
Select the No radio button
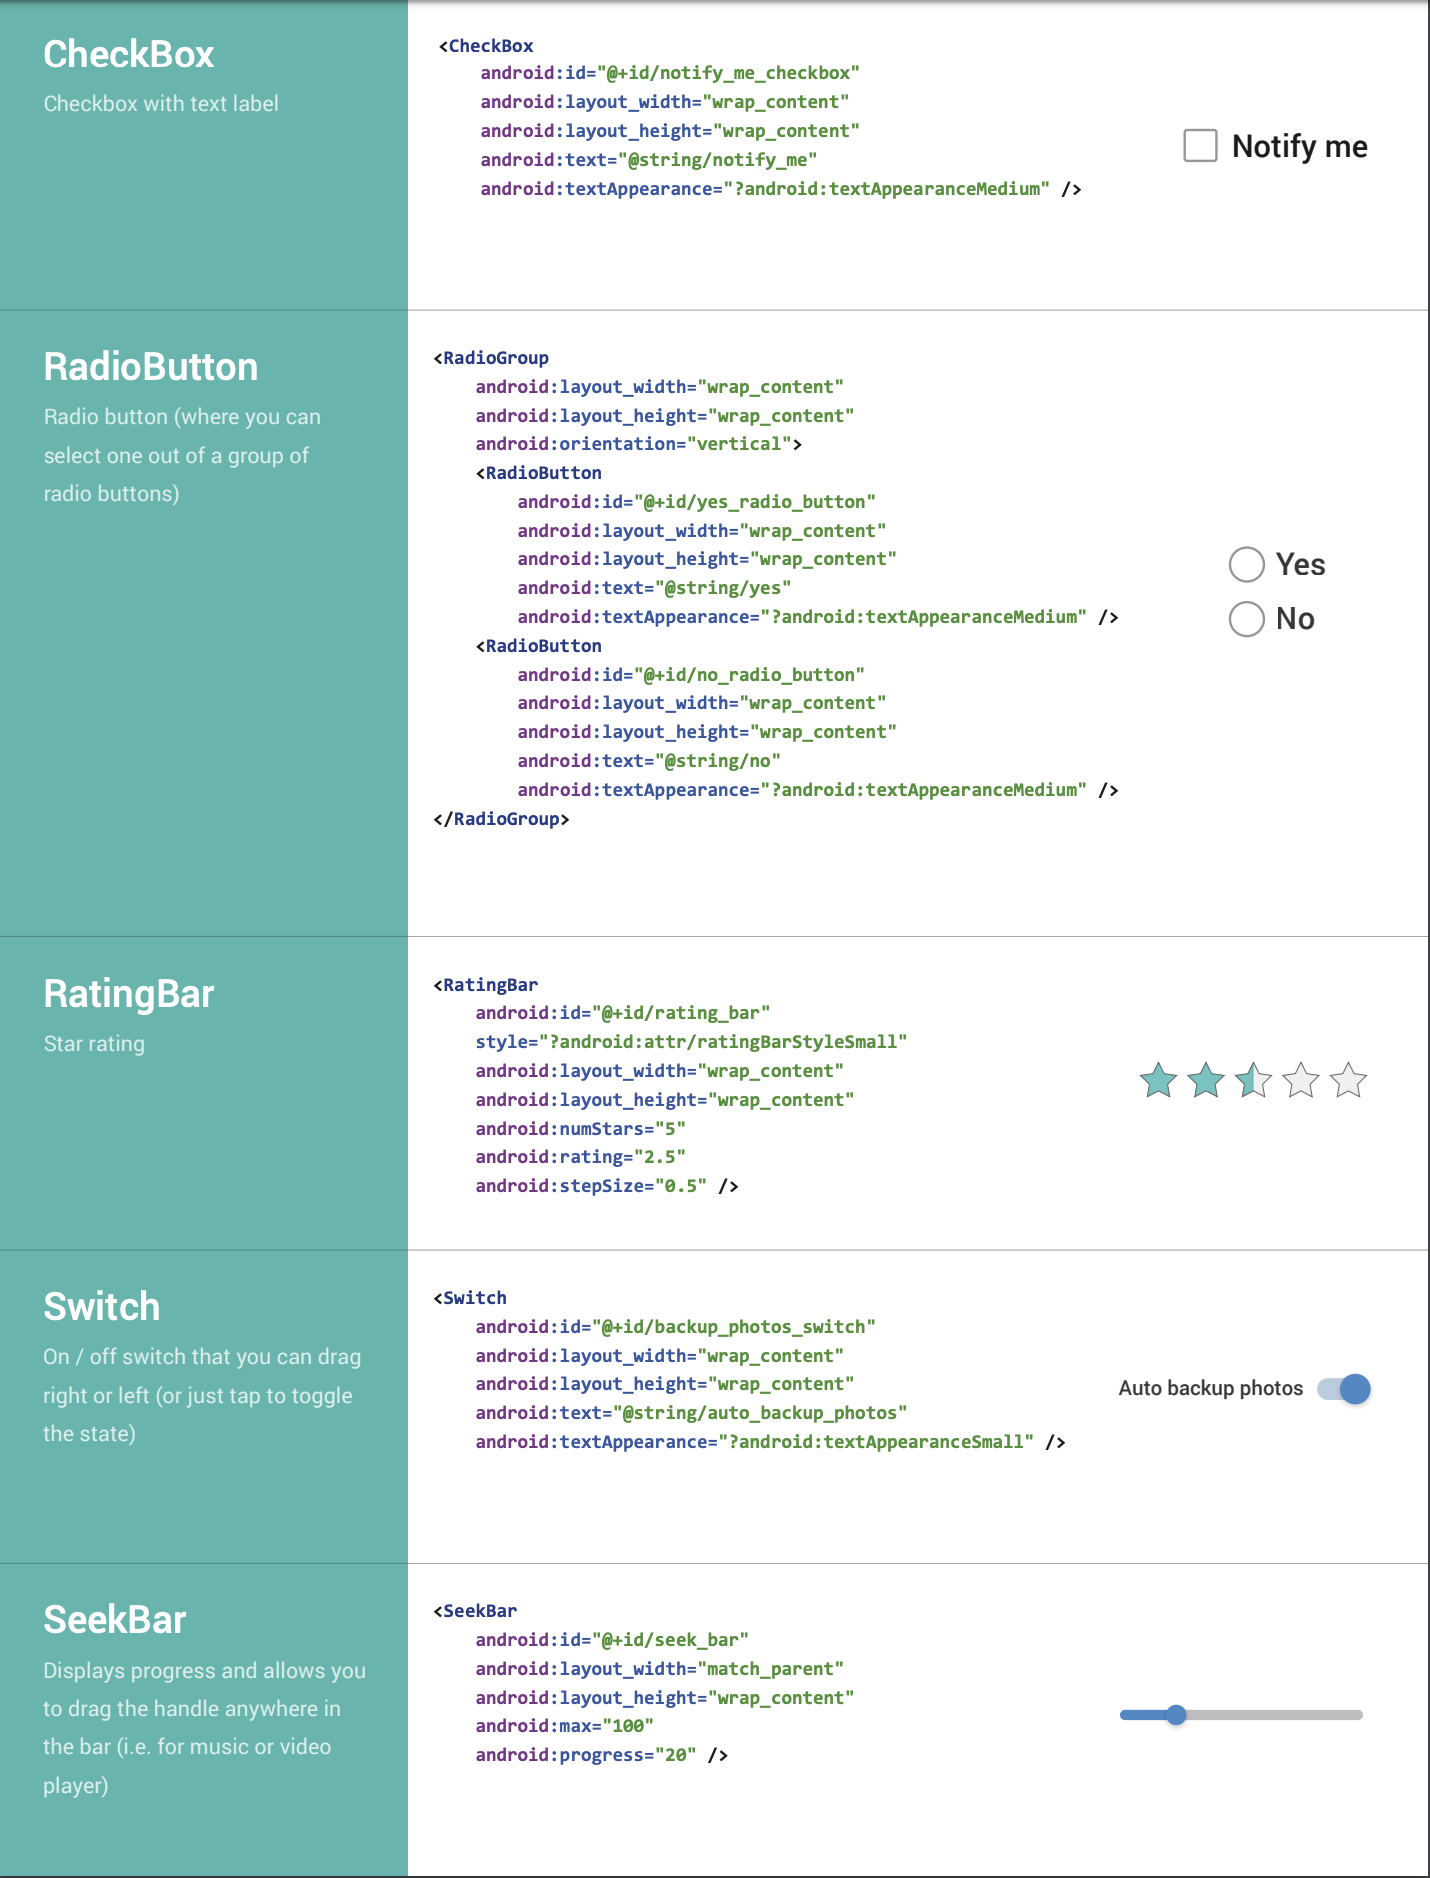coord(1246,619)
